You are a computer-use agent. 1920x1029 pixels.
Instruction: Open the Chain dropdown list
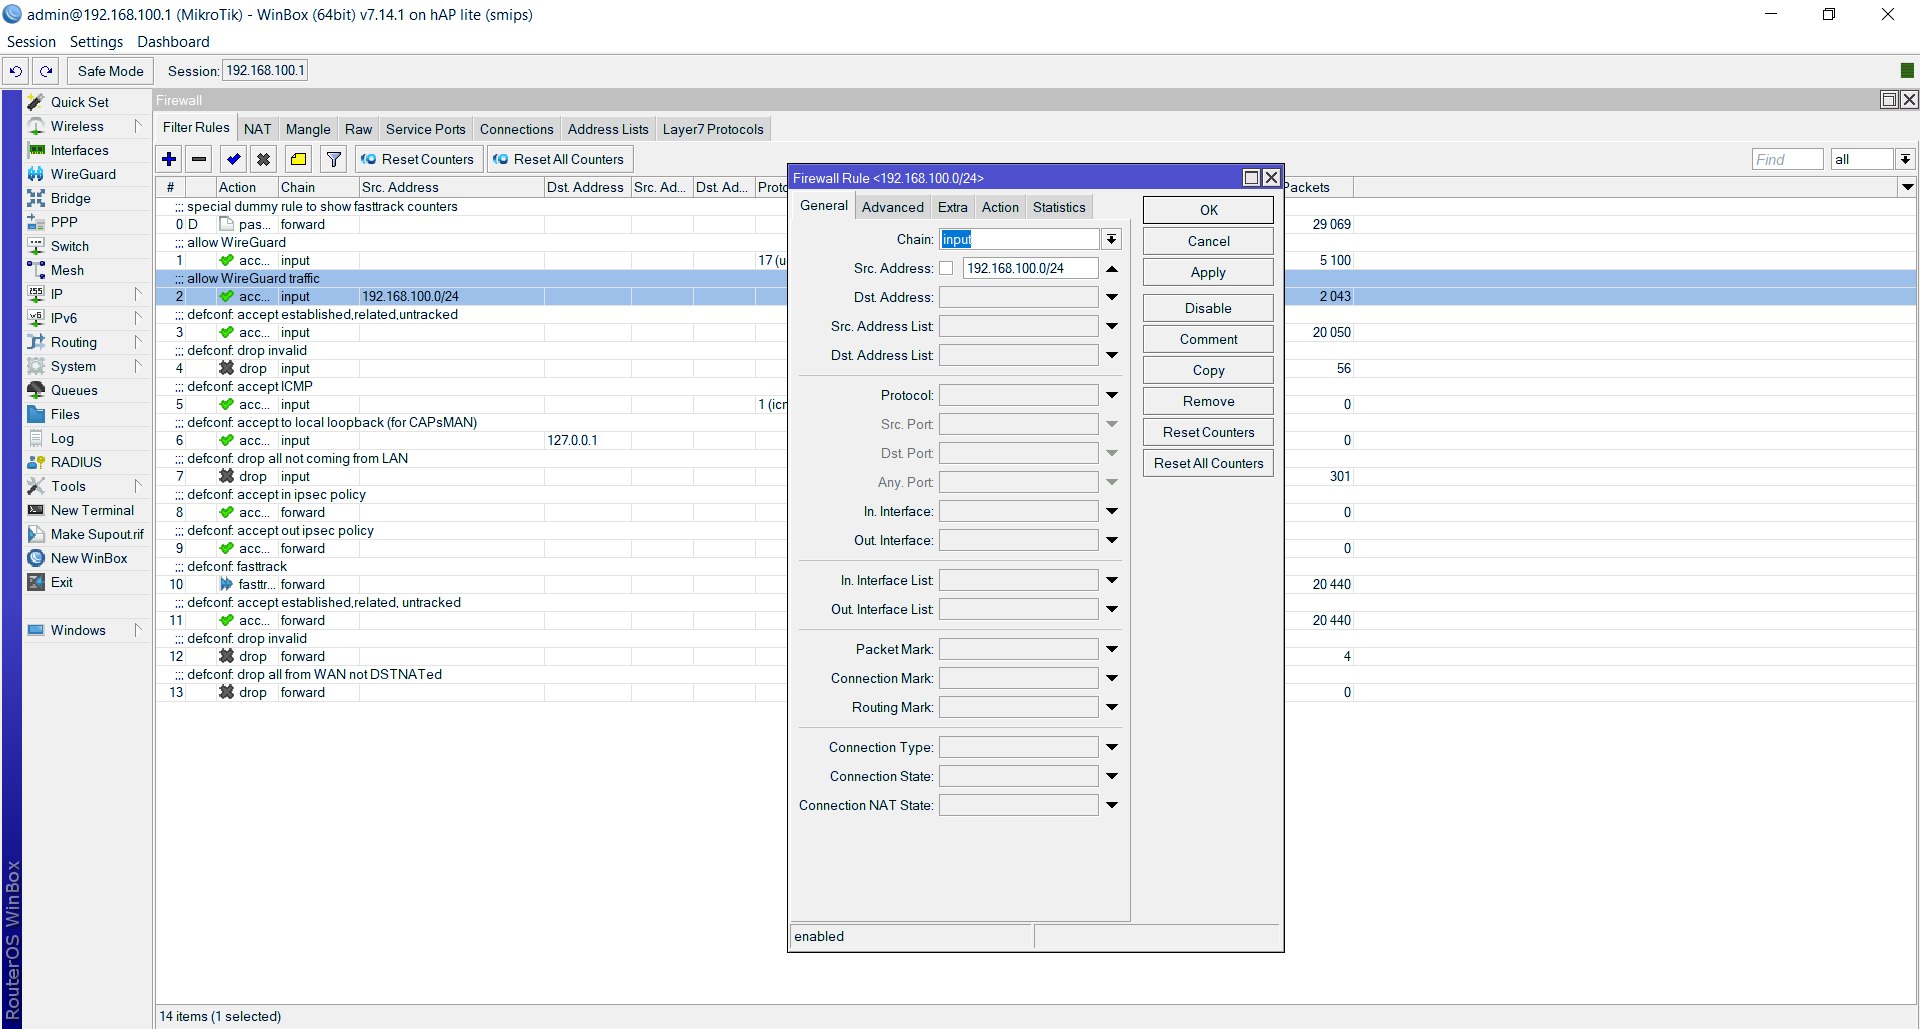pyautogui.click(x=1111, y=239)
